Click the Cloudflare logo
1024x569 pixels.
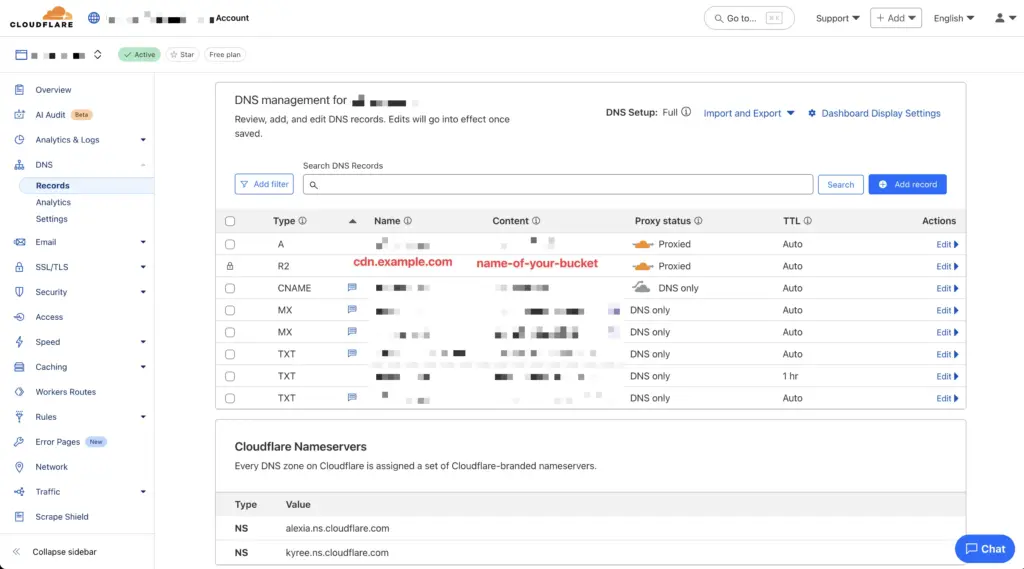click(x=41, y=17)
